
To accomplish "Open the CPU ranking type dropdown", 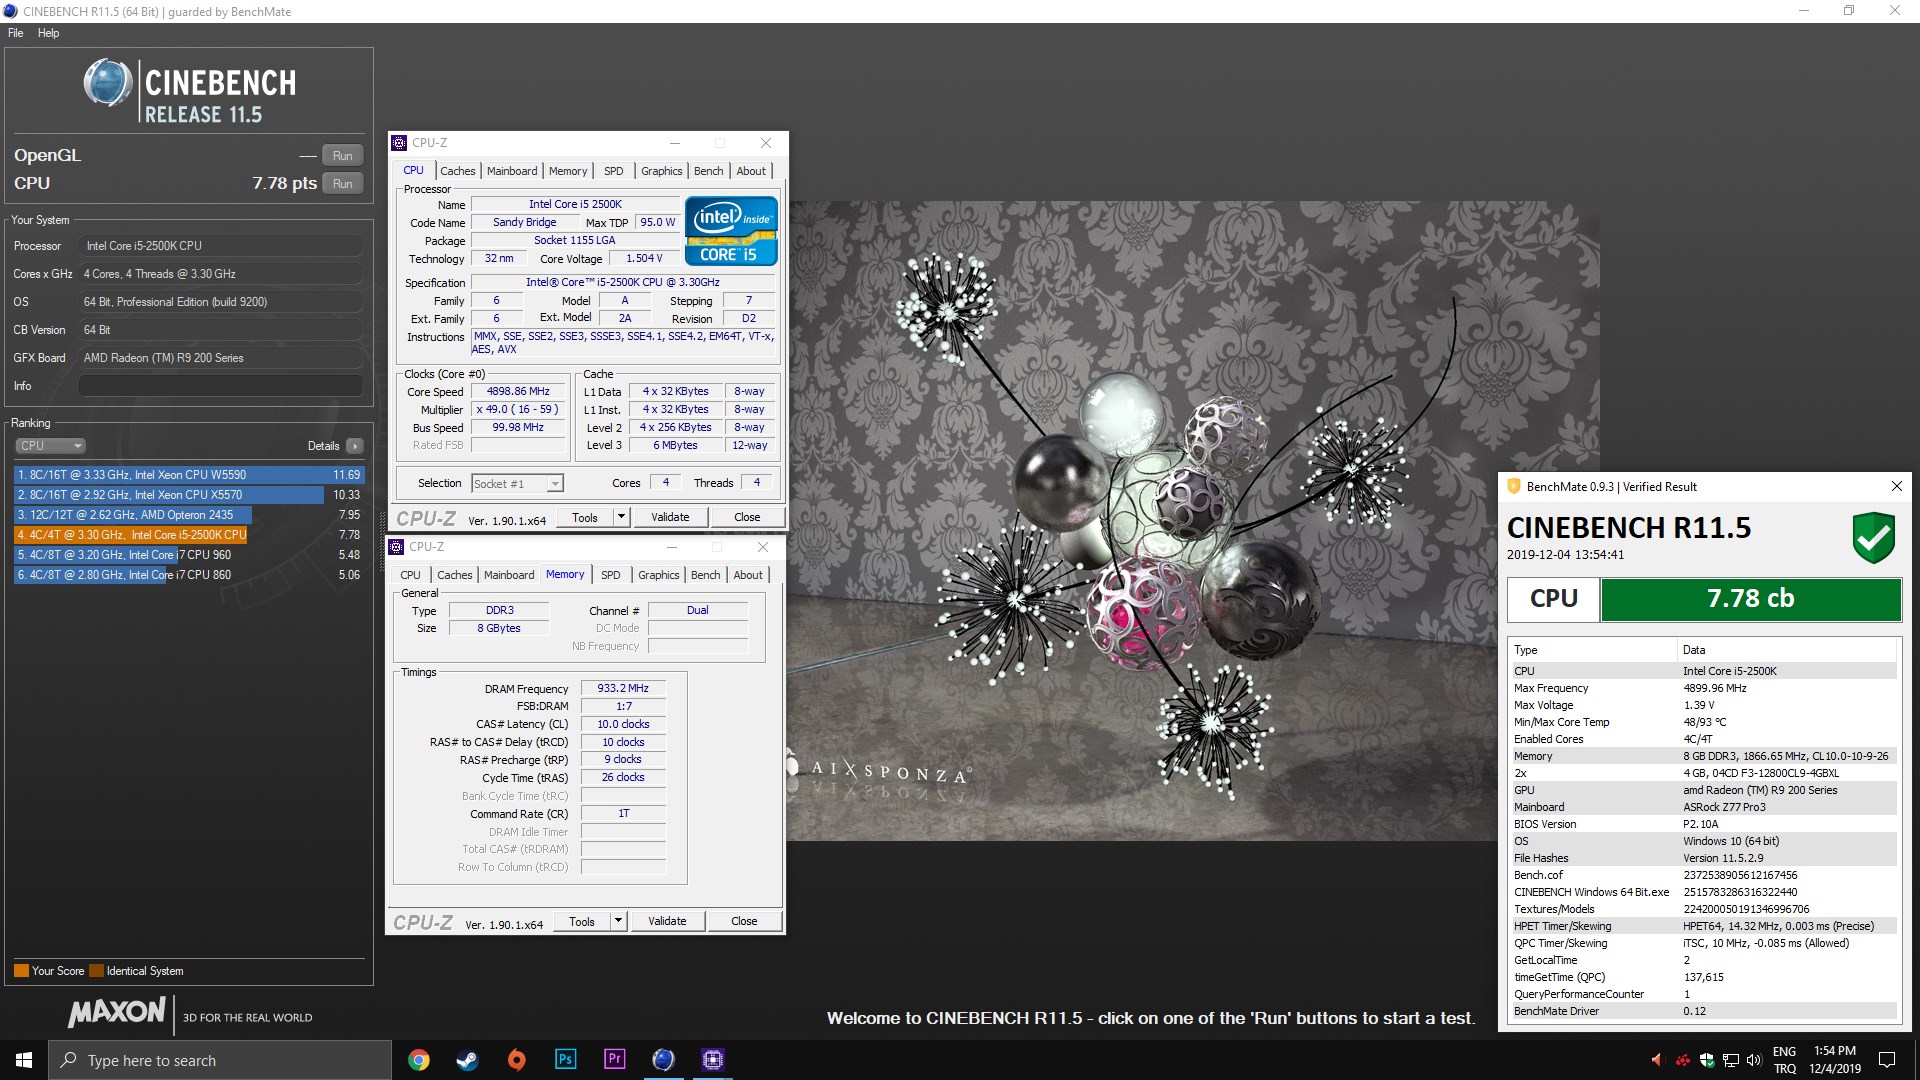I will 50,446.
